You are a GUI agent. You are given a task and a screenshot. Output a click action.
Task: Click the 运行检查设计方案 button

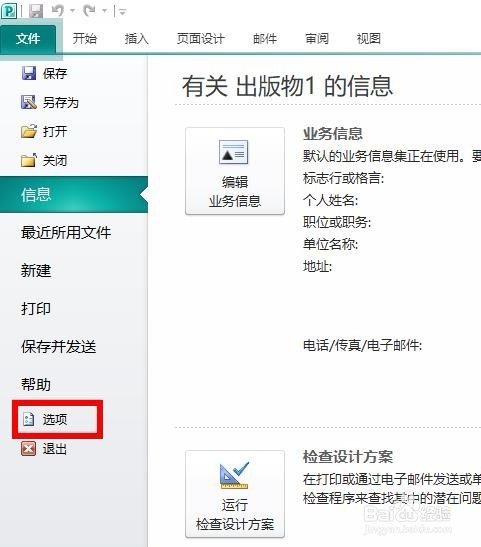tap(235, 494)
